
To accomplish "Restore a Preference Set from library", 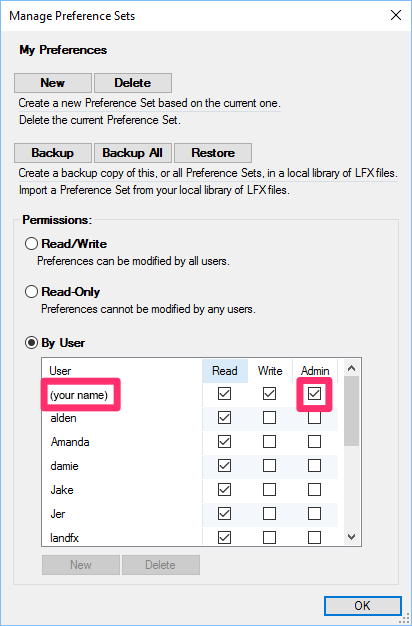I will point(213,153).
